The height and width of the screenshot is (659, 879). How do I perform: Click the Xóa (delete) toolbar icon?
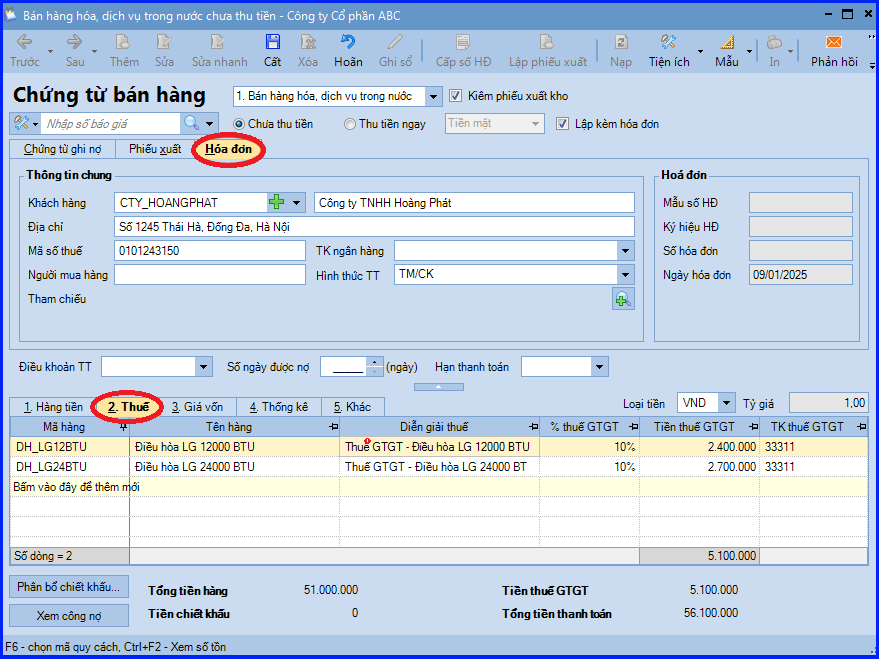click(307, 43)
